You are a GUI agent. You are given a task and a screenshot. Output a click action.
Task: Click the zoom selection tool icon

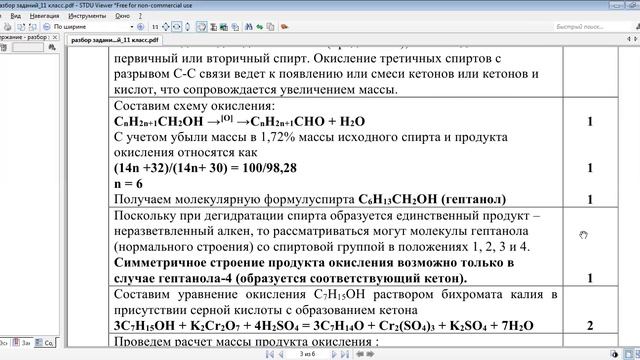point(235,27)
